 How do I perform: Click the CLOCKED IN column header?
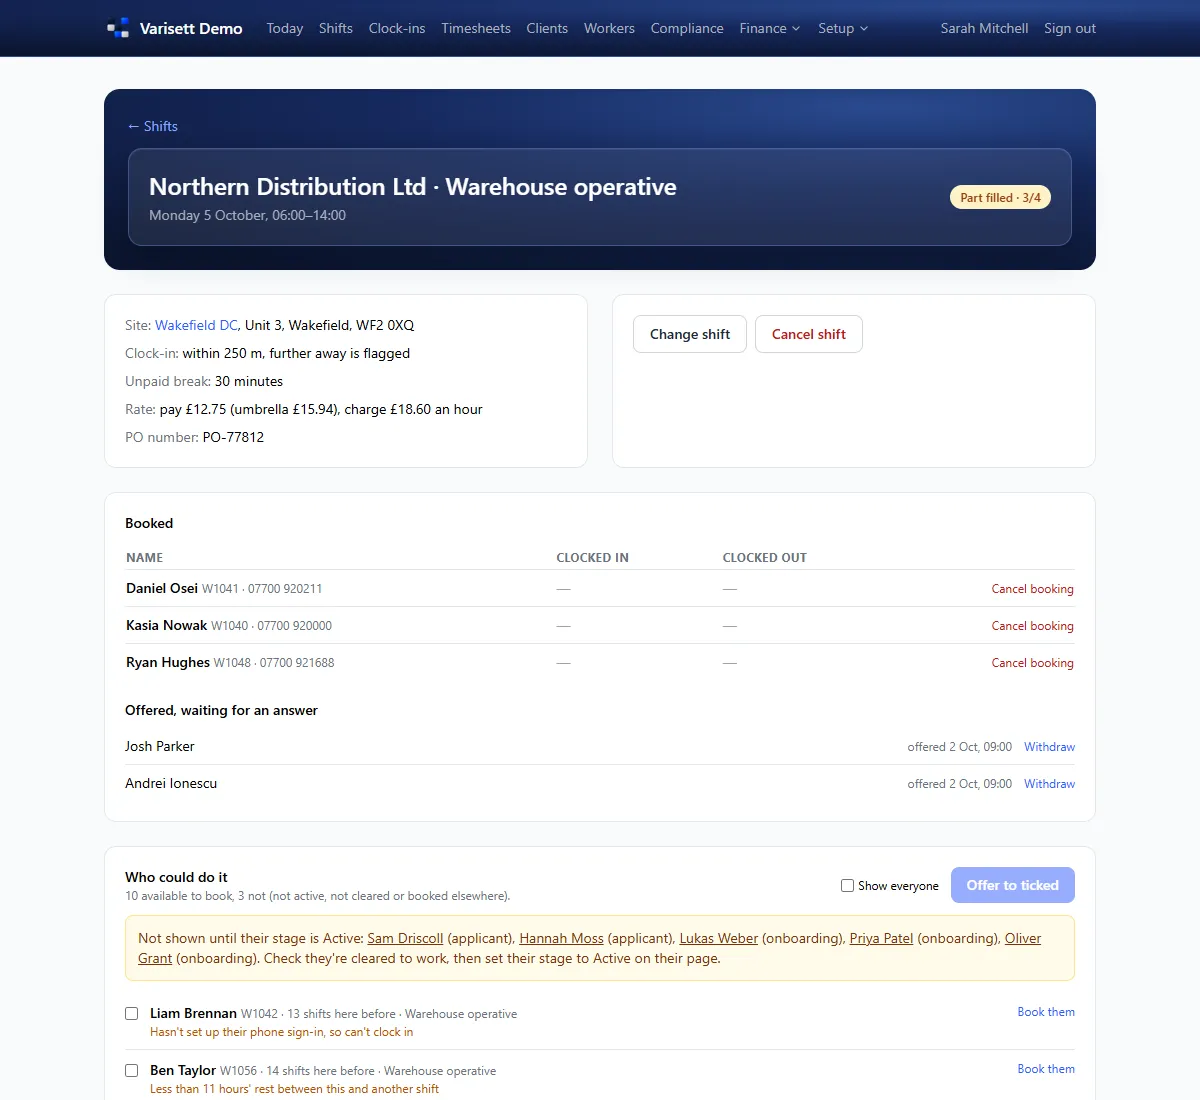click(x=592, y=558)
